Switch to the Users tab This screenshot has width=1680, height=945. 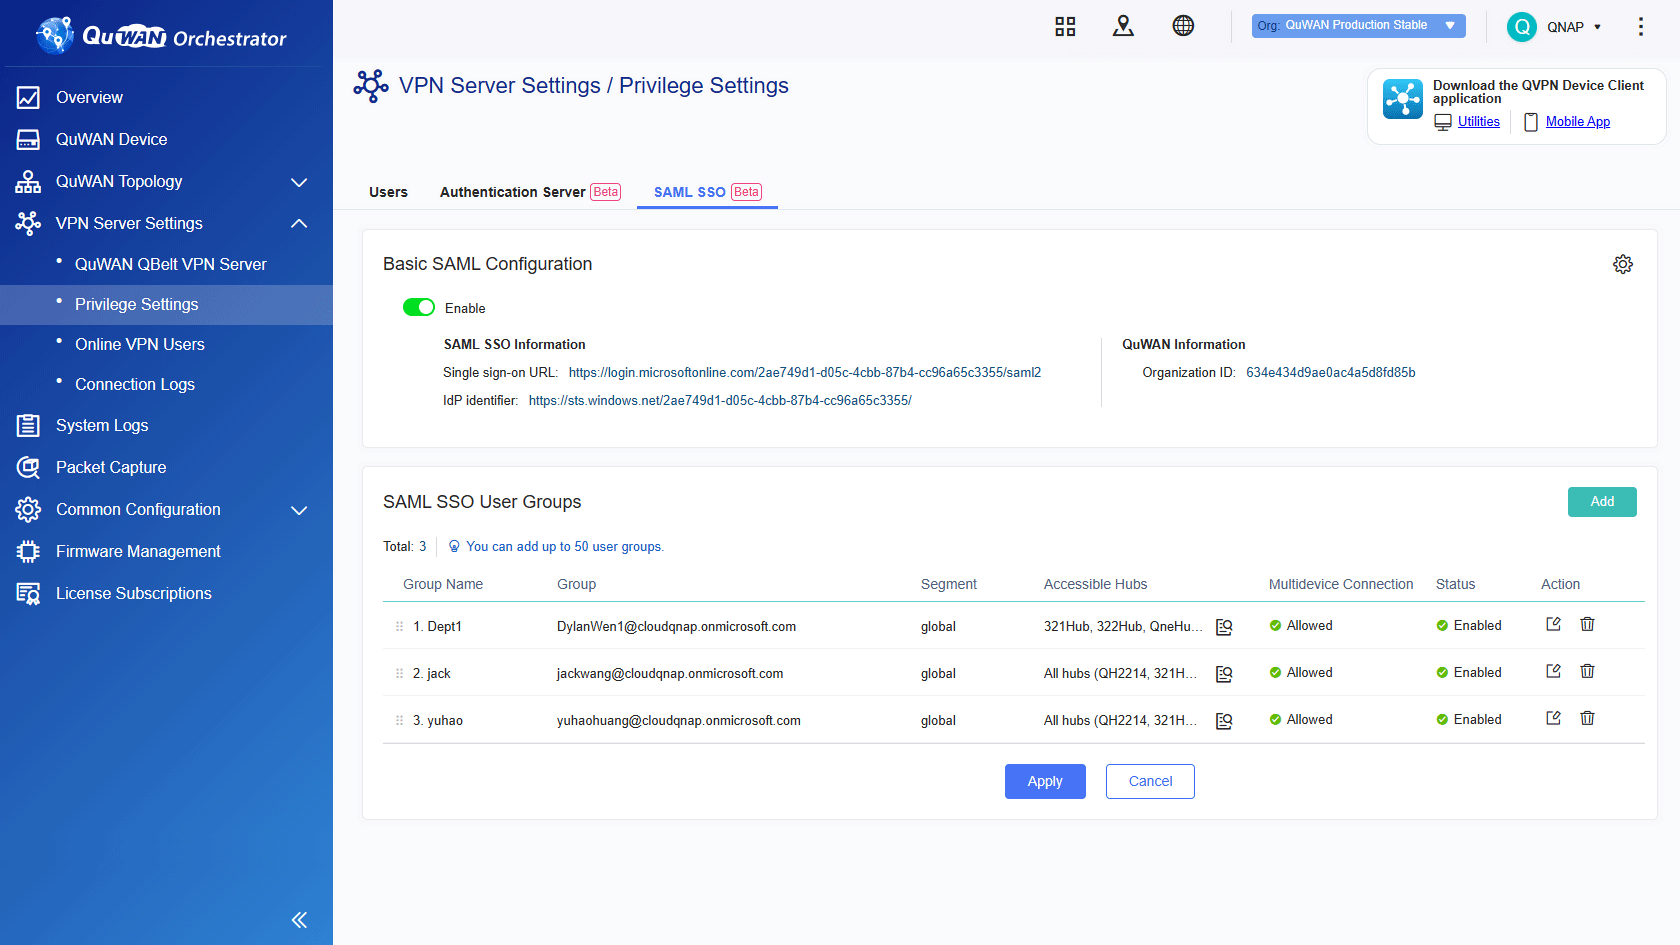[x=388, y=192]
